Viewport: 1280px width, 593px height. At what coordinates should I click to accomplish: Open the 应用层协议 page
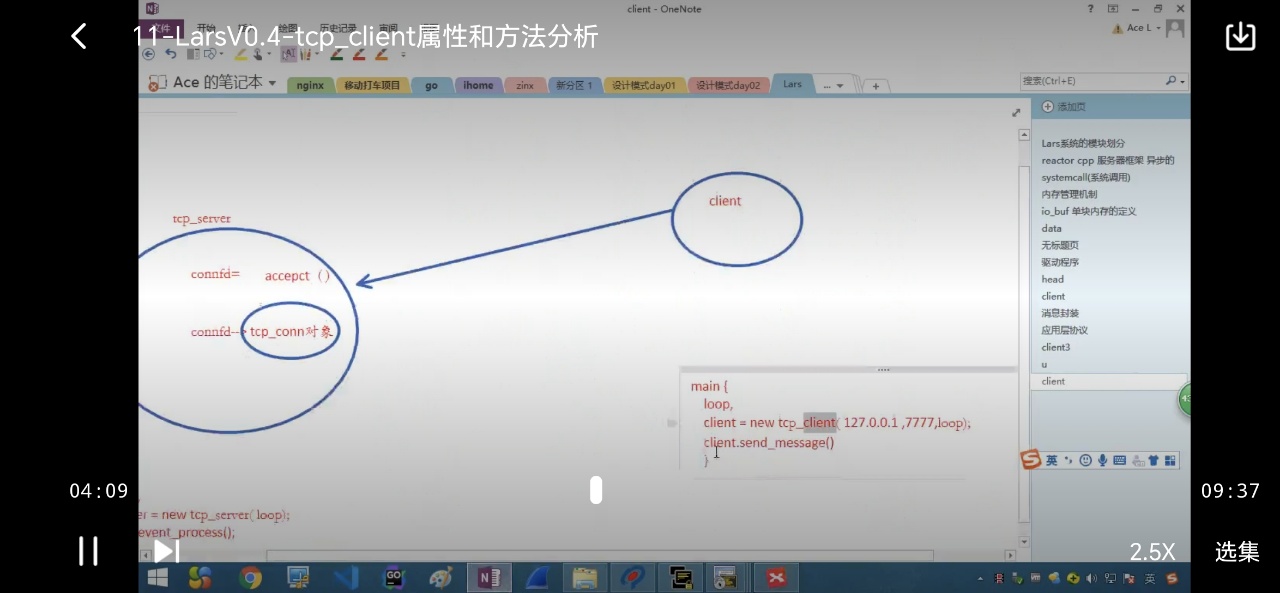coord(1064,330)
